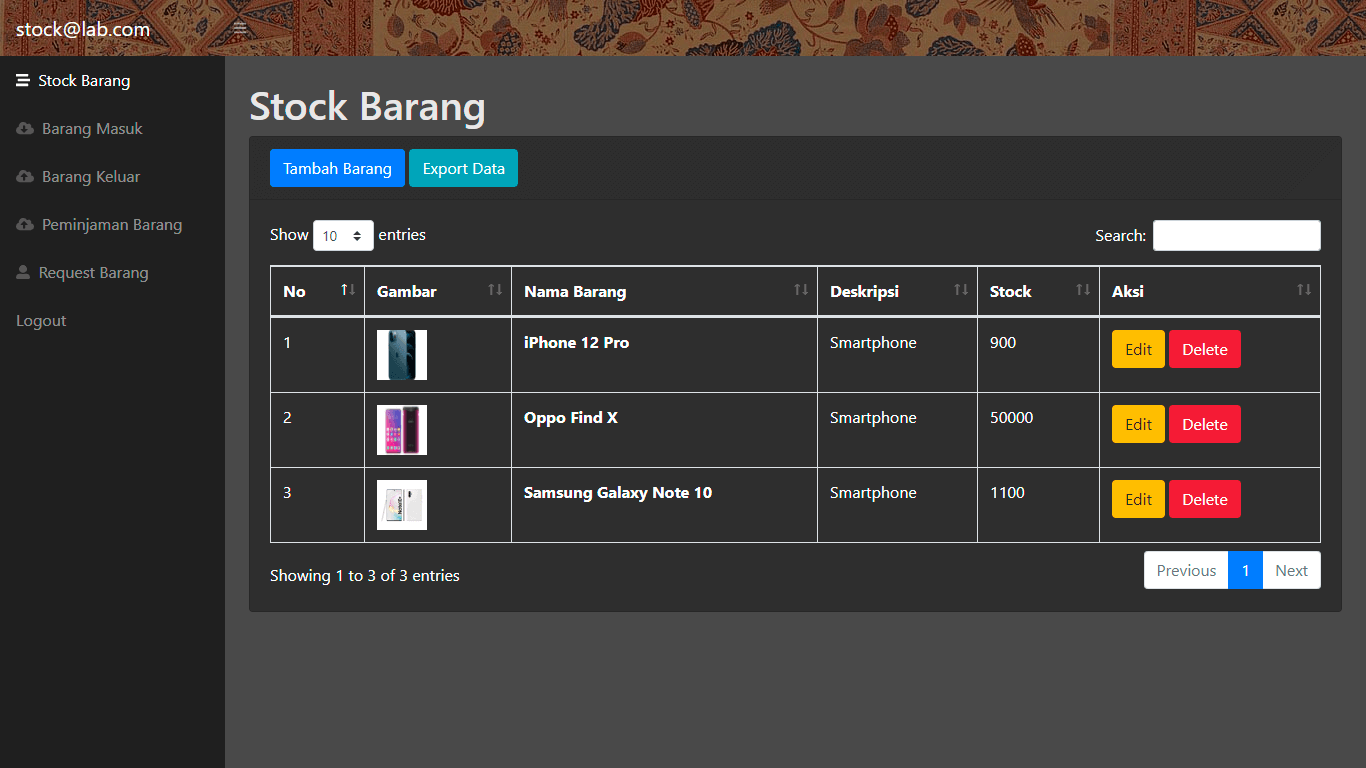Sort by Stock column arrows

pos(1083,290)
